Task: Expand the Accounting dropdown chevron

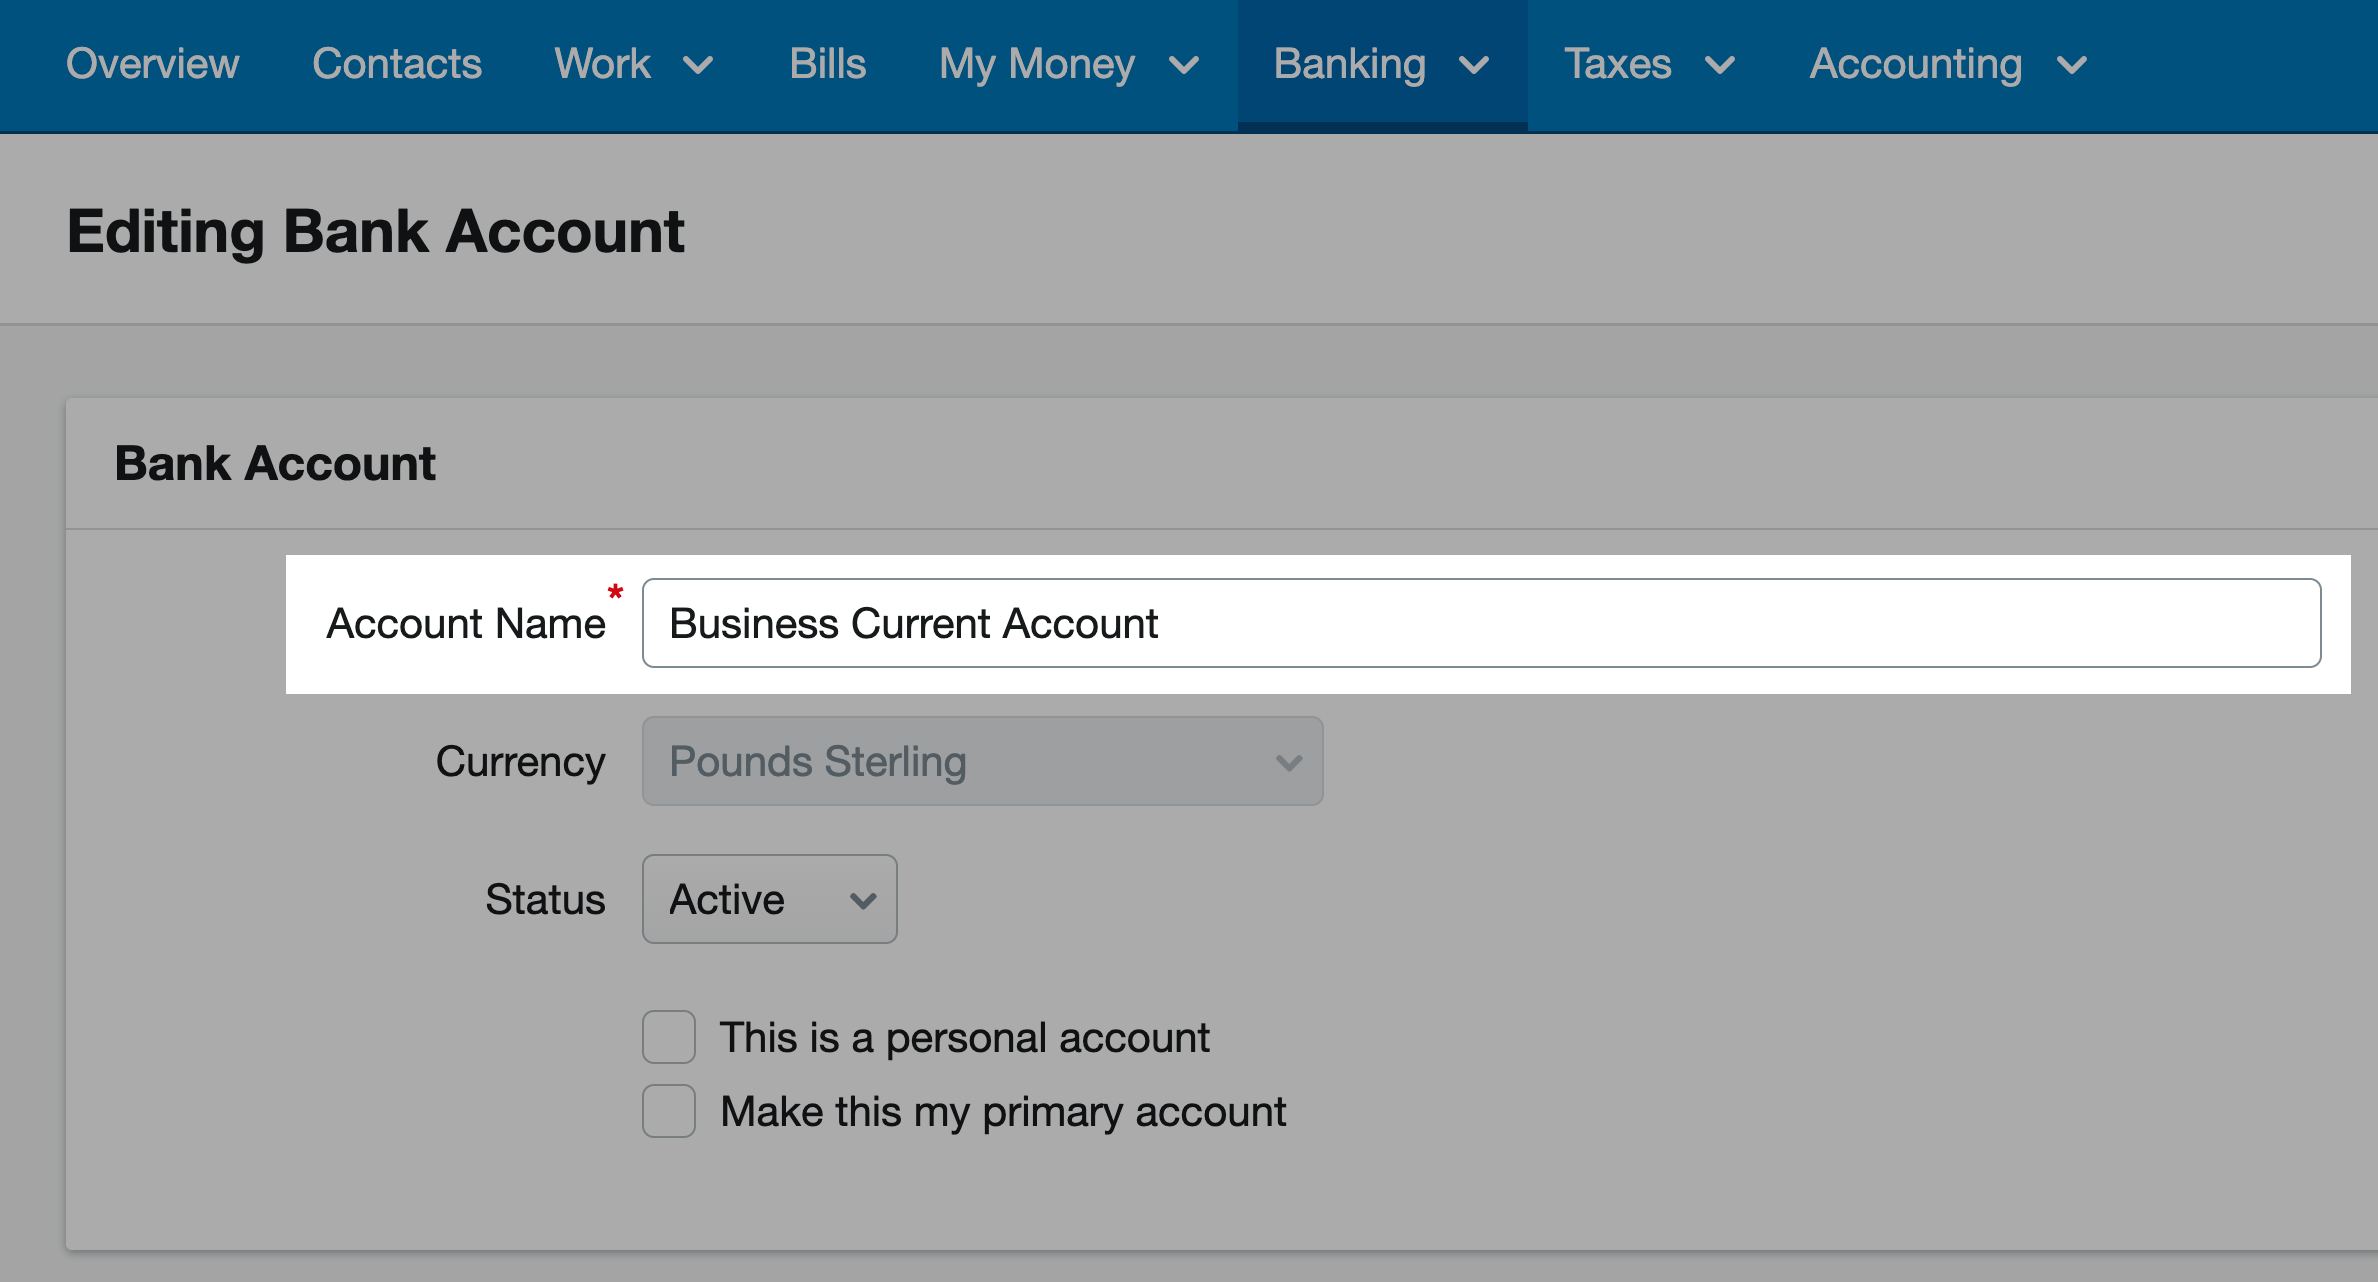Action: [x=2071, y=66]
